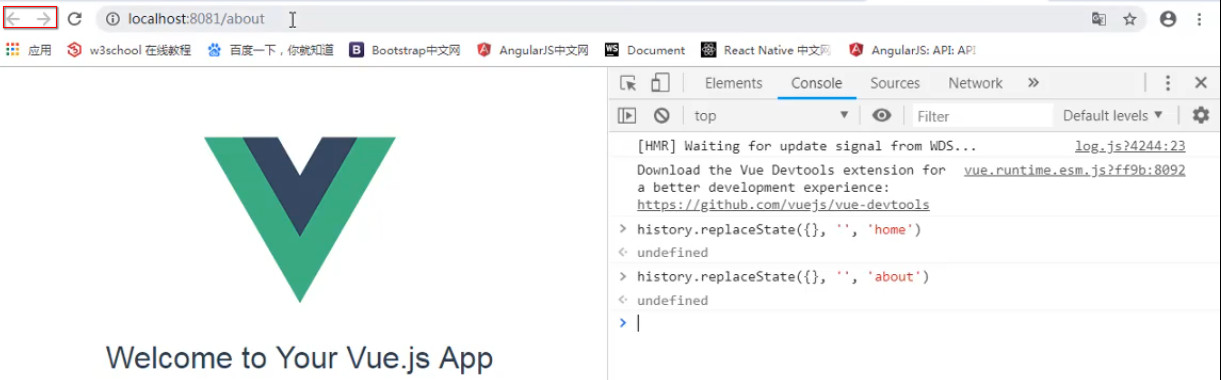Open 百度一下,你就知道 bookmark
This screenshot has width=1221, height=380.
[x=270, y=50]
